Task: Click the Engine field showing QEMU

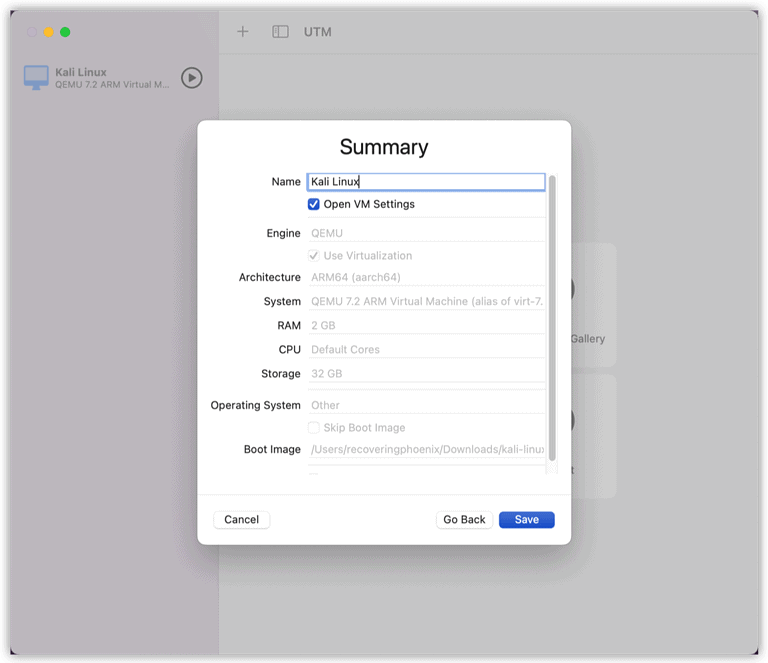Action: [426, 233]
